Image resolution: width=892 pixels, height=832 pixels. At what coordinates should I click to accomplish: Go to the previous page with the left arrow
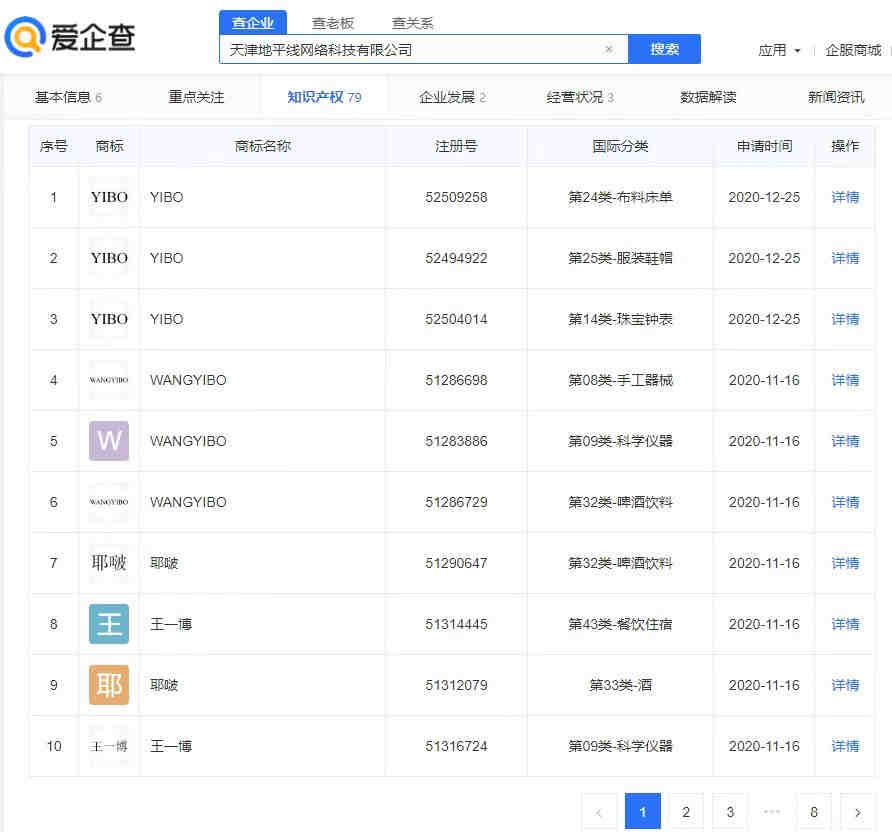pyautogui.click(x=599, y=812)
